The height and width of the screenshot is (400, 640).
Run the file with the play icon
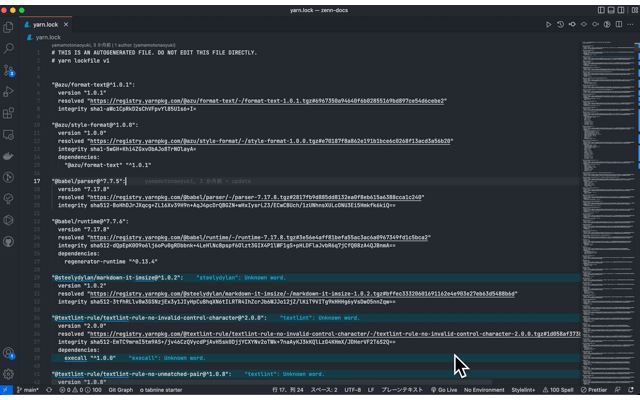coord(549,24)
